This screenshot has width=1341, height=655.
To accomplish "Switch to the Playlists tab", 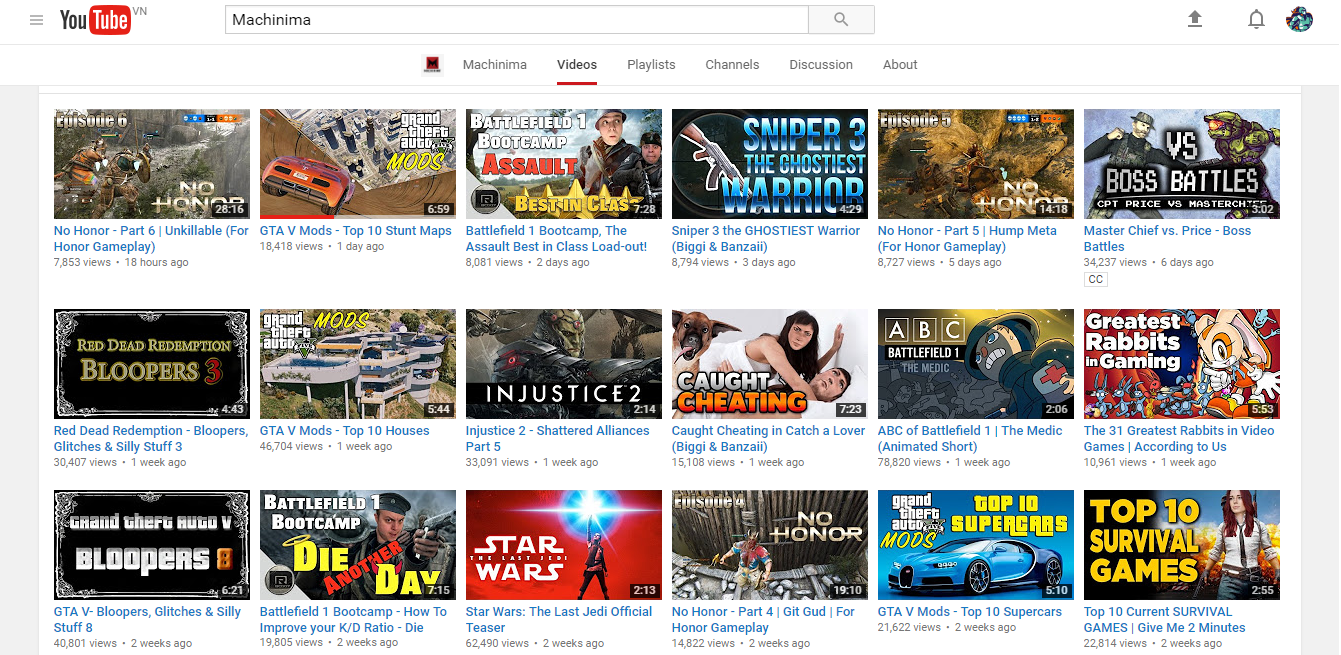I will [x=651, y=64].
